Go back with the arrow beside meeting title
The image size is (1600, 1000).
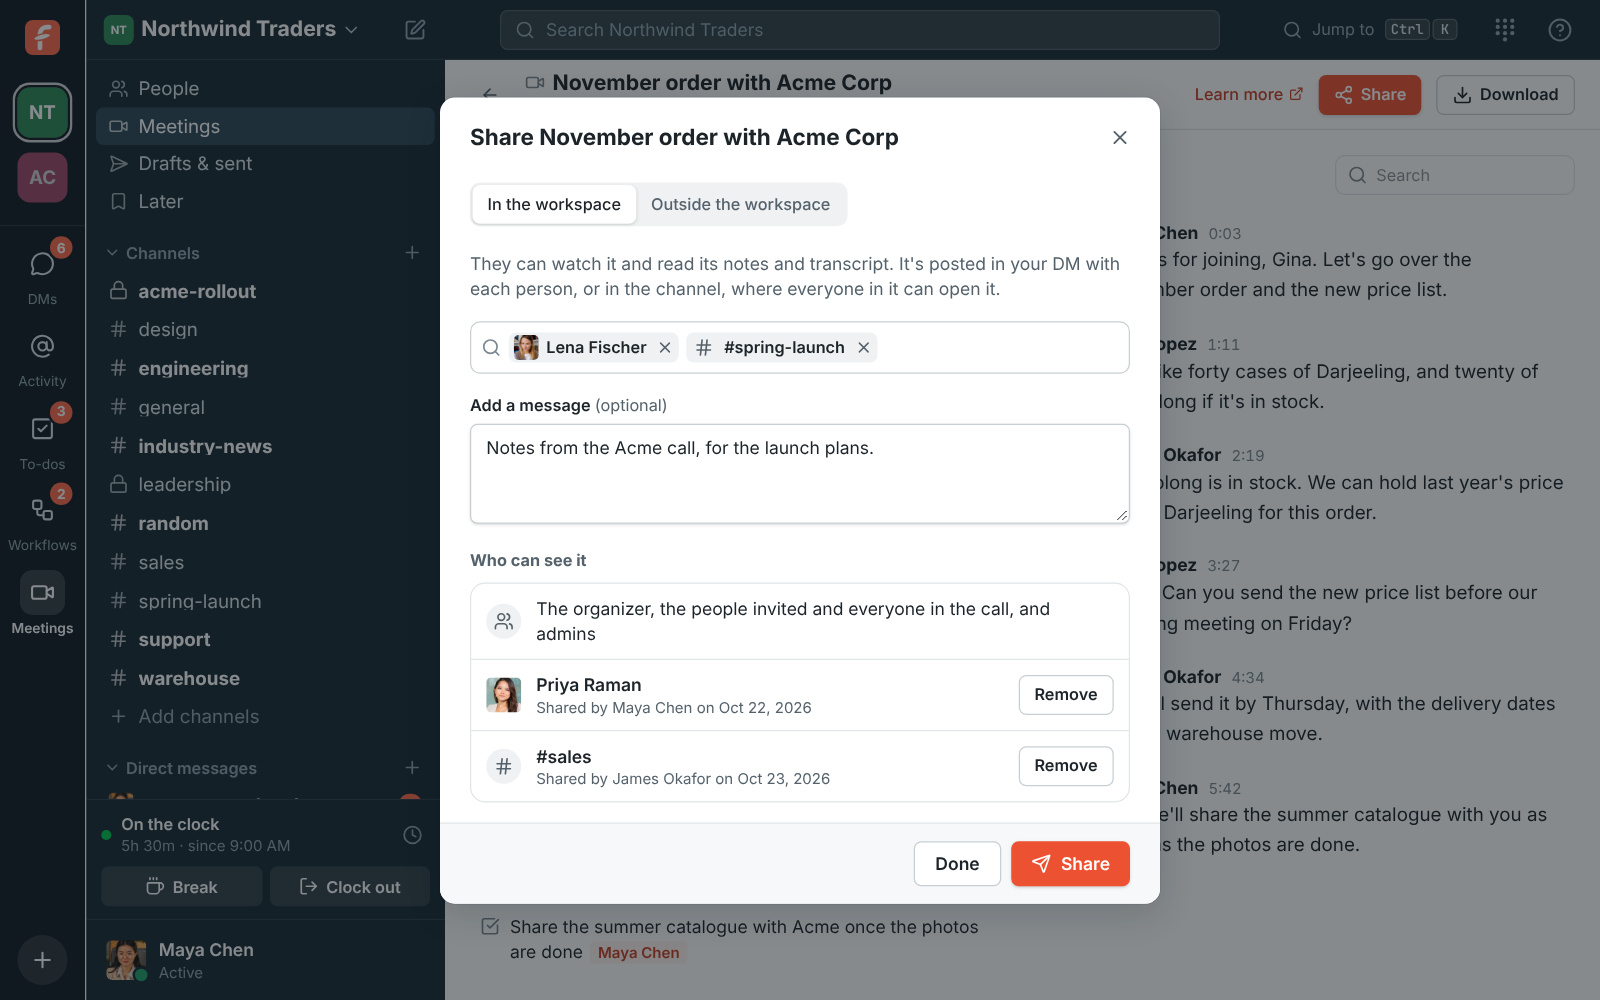pyautogui.click(x=490, y=93)
